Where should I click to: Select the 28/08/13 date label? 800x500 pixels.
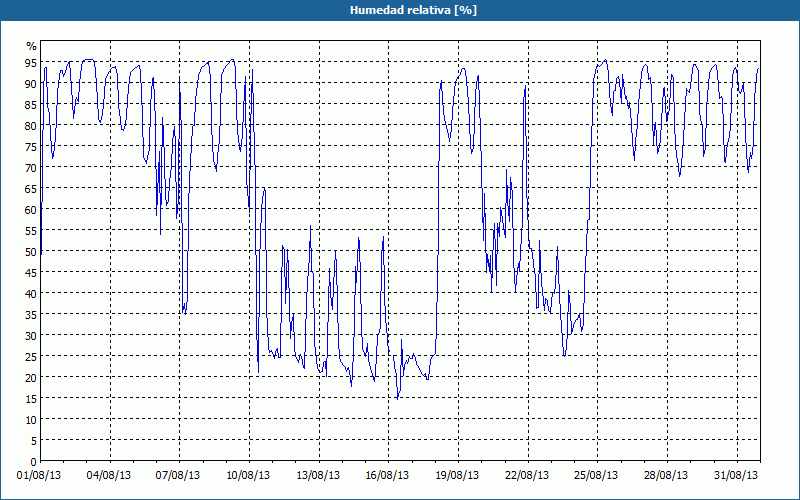pyautogui.click(x=666, y=476)
